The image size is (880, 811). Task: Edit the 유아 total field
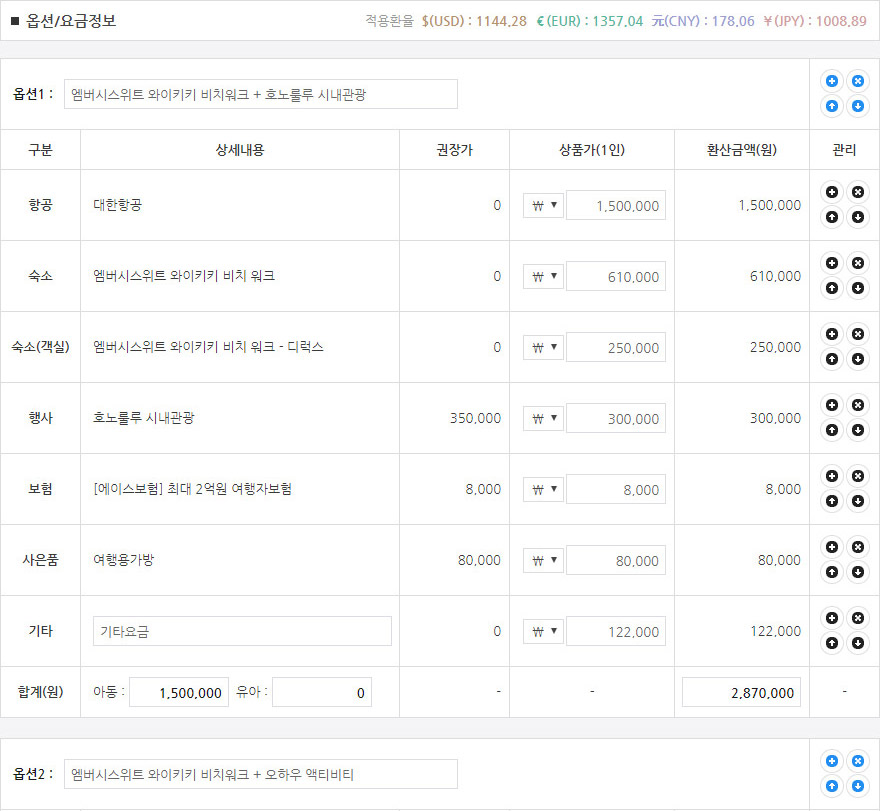(322, 692)
